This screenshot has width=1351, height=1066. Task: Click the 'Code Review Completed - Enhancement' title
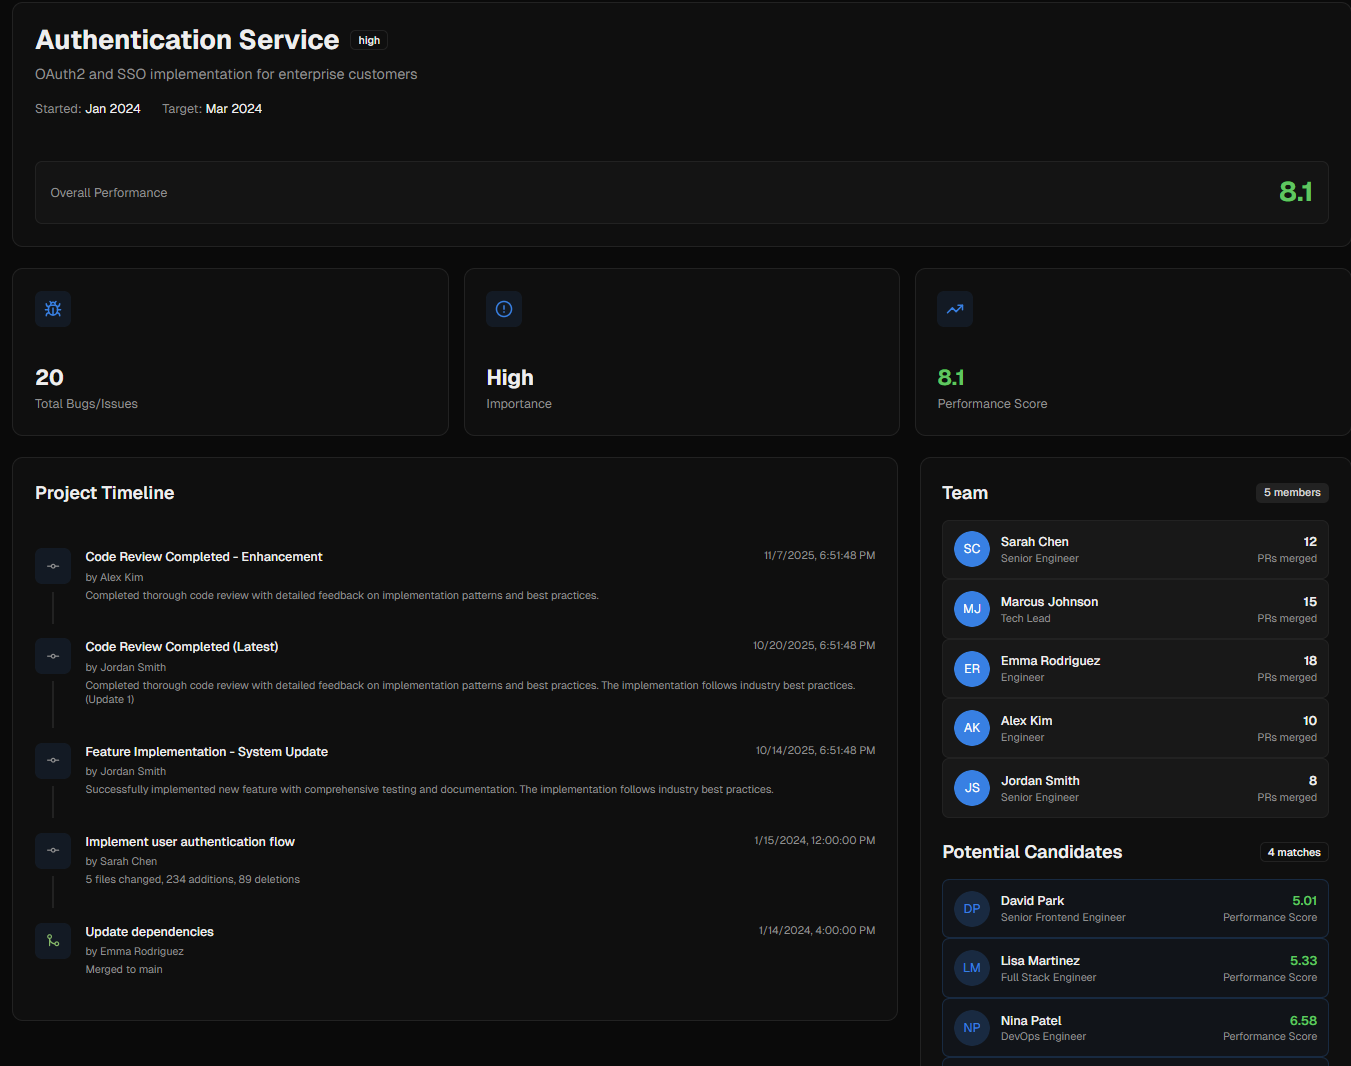tap(204, 557)
